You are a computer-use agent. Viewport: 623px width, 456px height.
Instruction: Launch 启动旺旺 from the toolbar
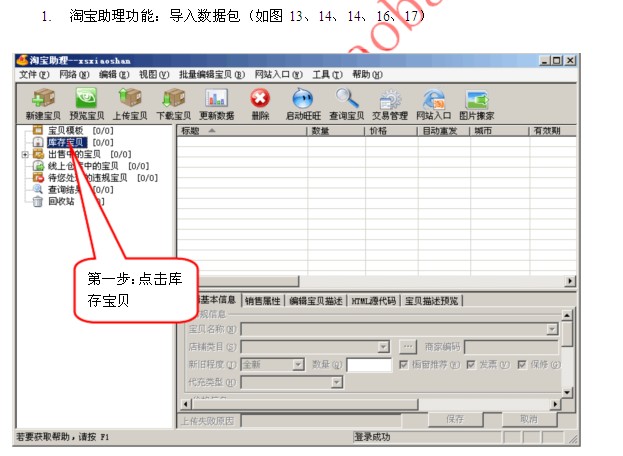304,99
